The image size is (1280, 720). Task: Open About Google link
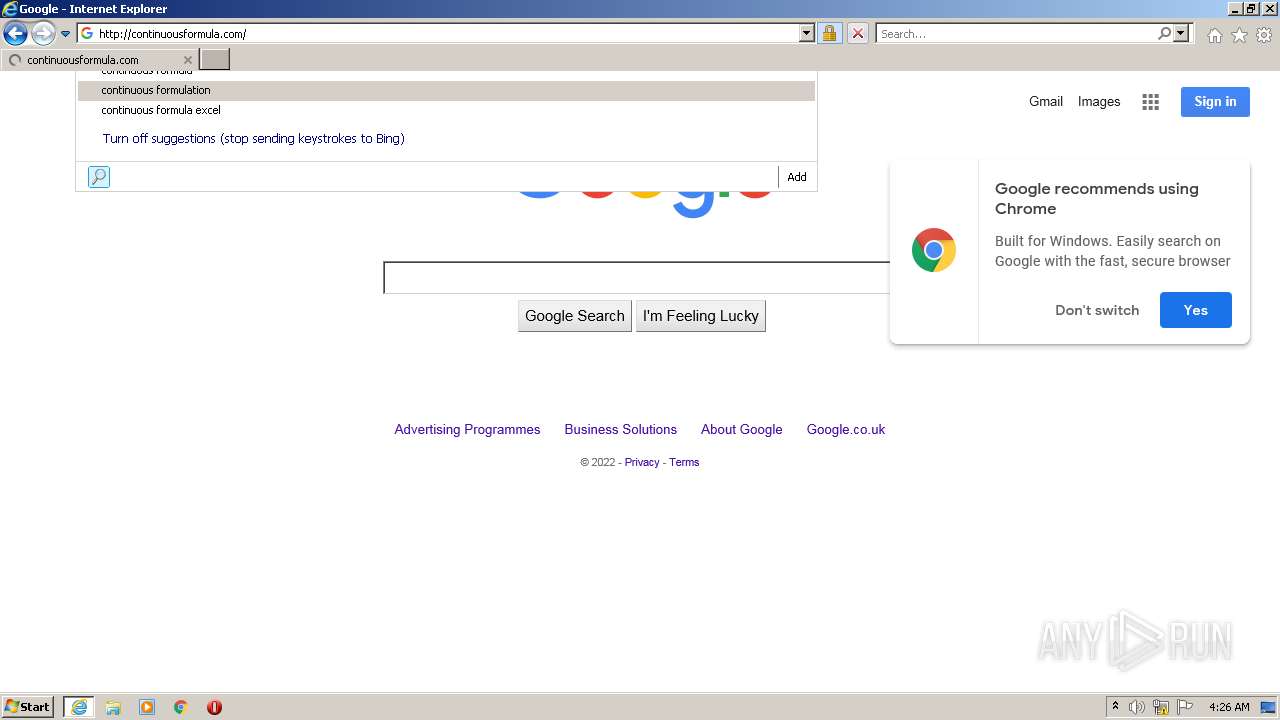(741, 429)
